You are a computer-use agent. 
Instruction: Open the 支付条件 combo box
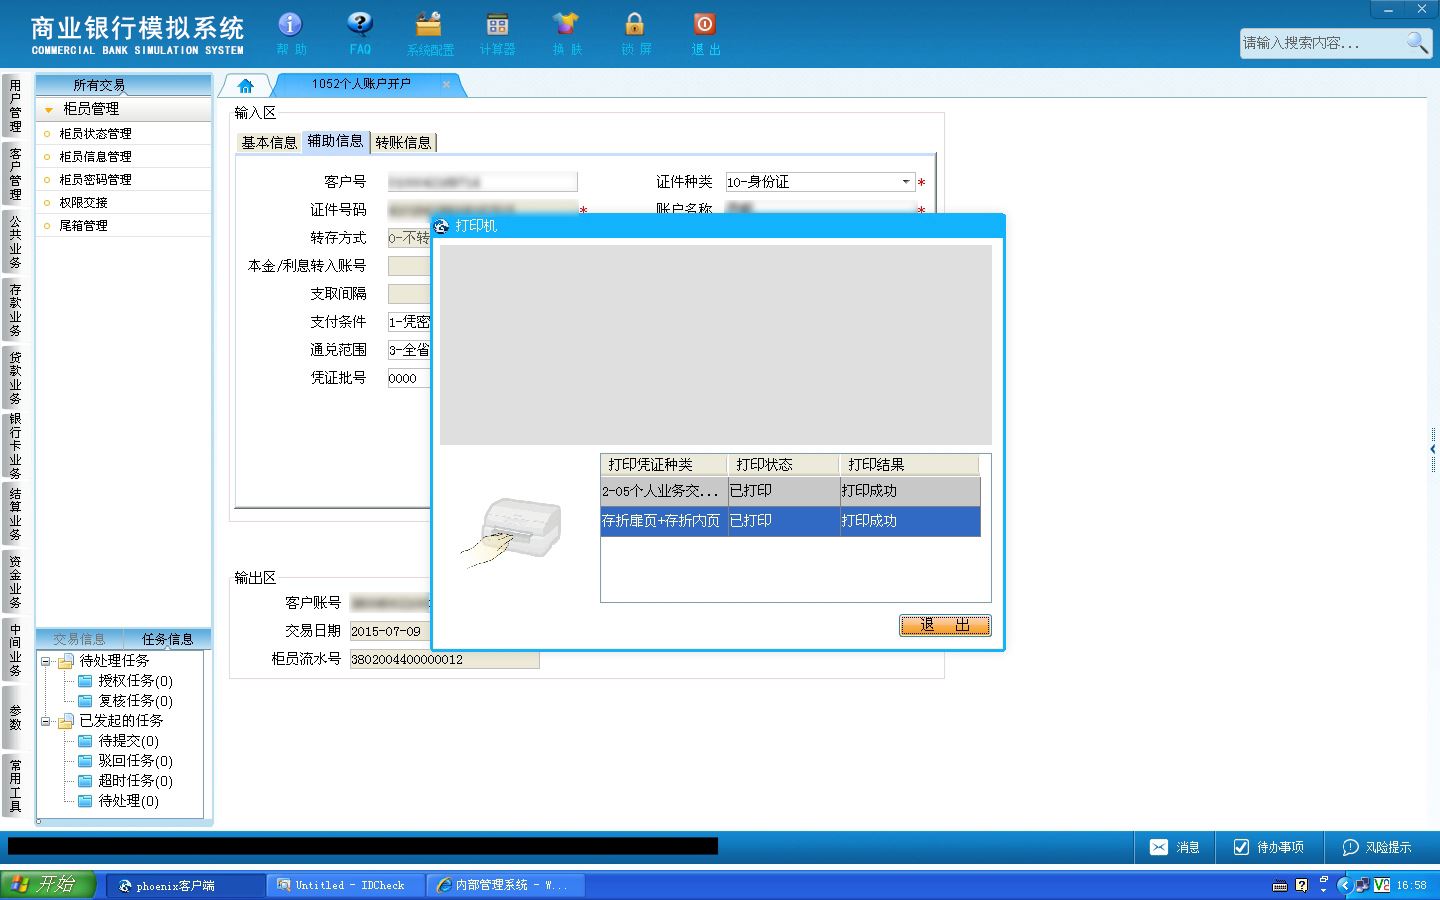point(409,322)
